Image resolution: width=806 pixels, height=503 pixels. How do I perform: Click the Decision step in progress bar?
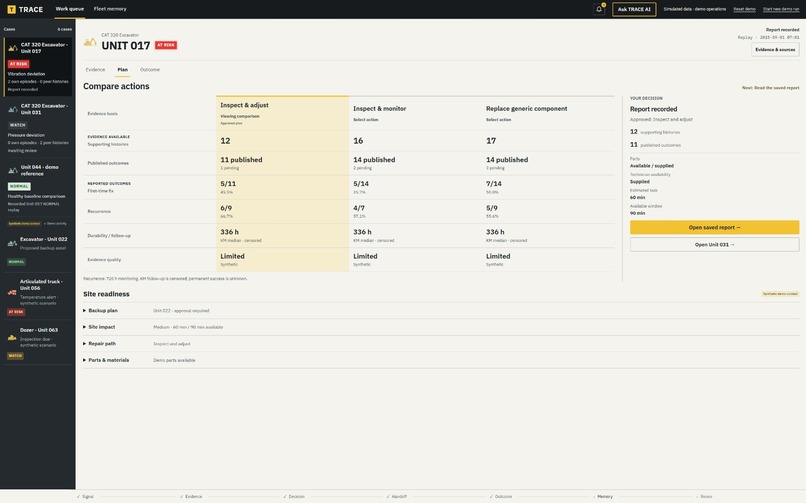(x=294, y=496)
